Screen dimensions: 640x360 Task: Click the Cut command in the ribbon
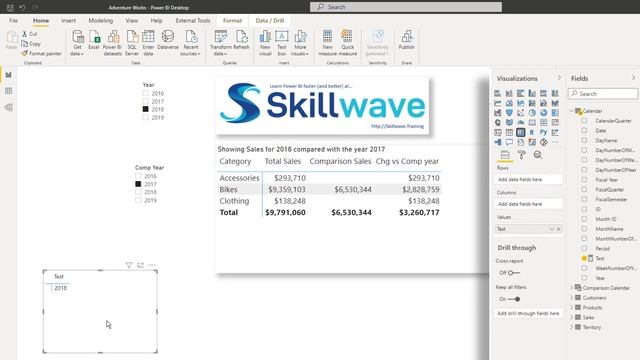(x=29, y=34)
